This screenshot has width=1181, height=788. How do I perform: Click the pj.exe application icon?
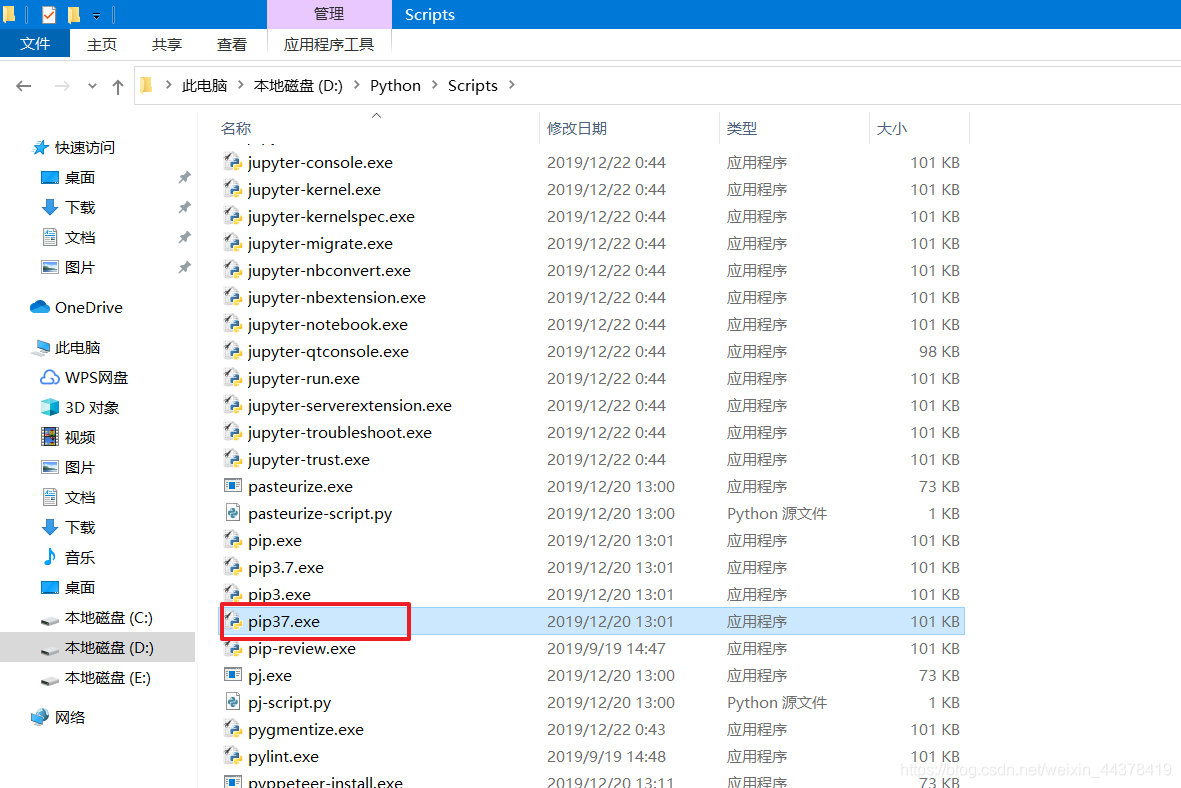[x=233, y=675]
